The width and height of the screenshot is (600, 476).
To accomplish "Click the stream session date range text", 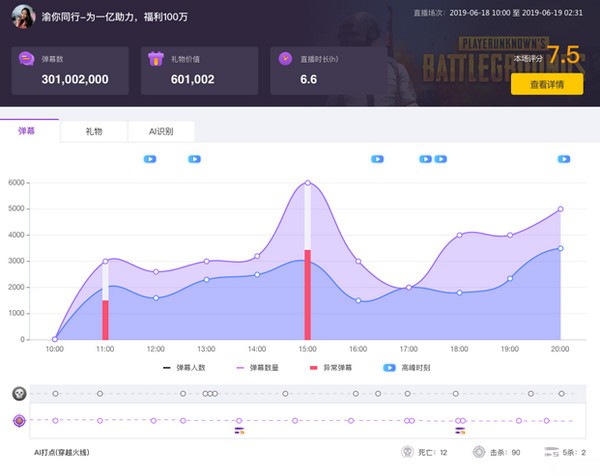I will coord(516,13).
